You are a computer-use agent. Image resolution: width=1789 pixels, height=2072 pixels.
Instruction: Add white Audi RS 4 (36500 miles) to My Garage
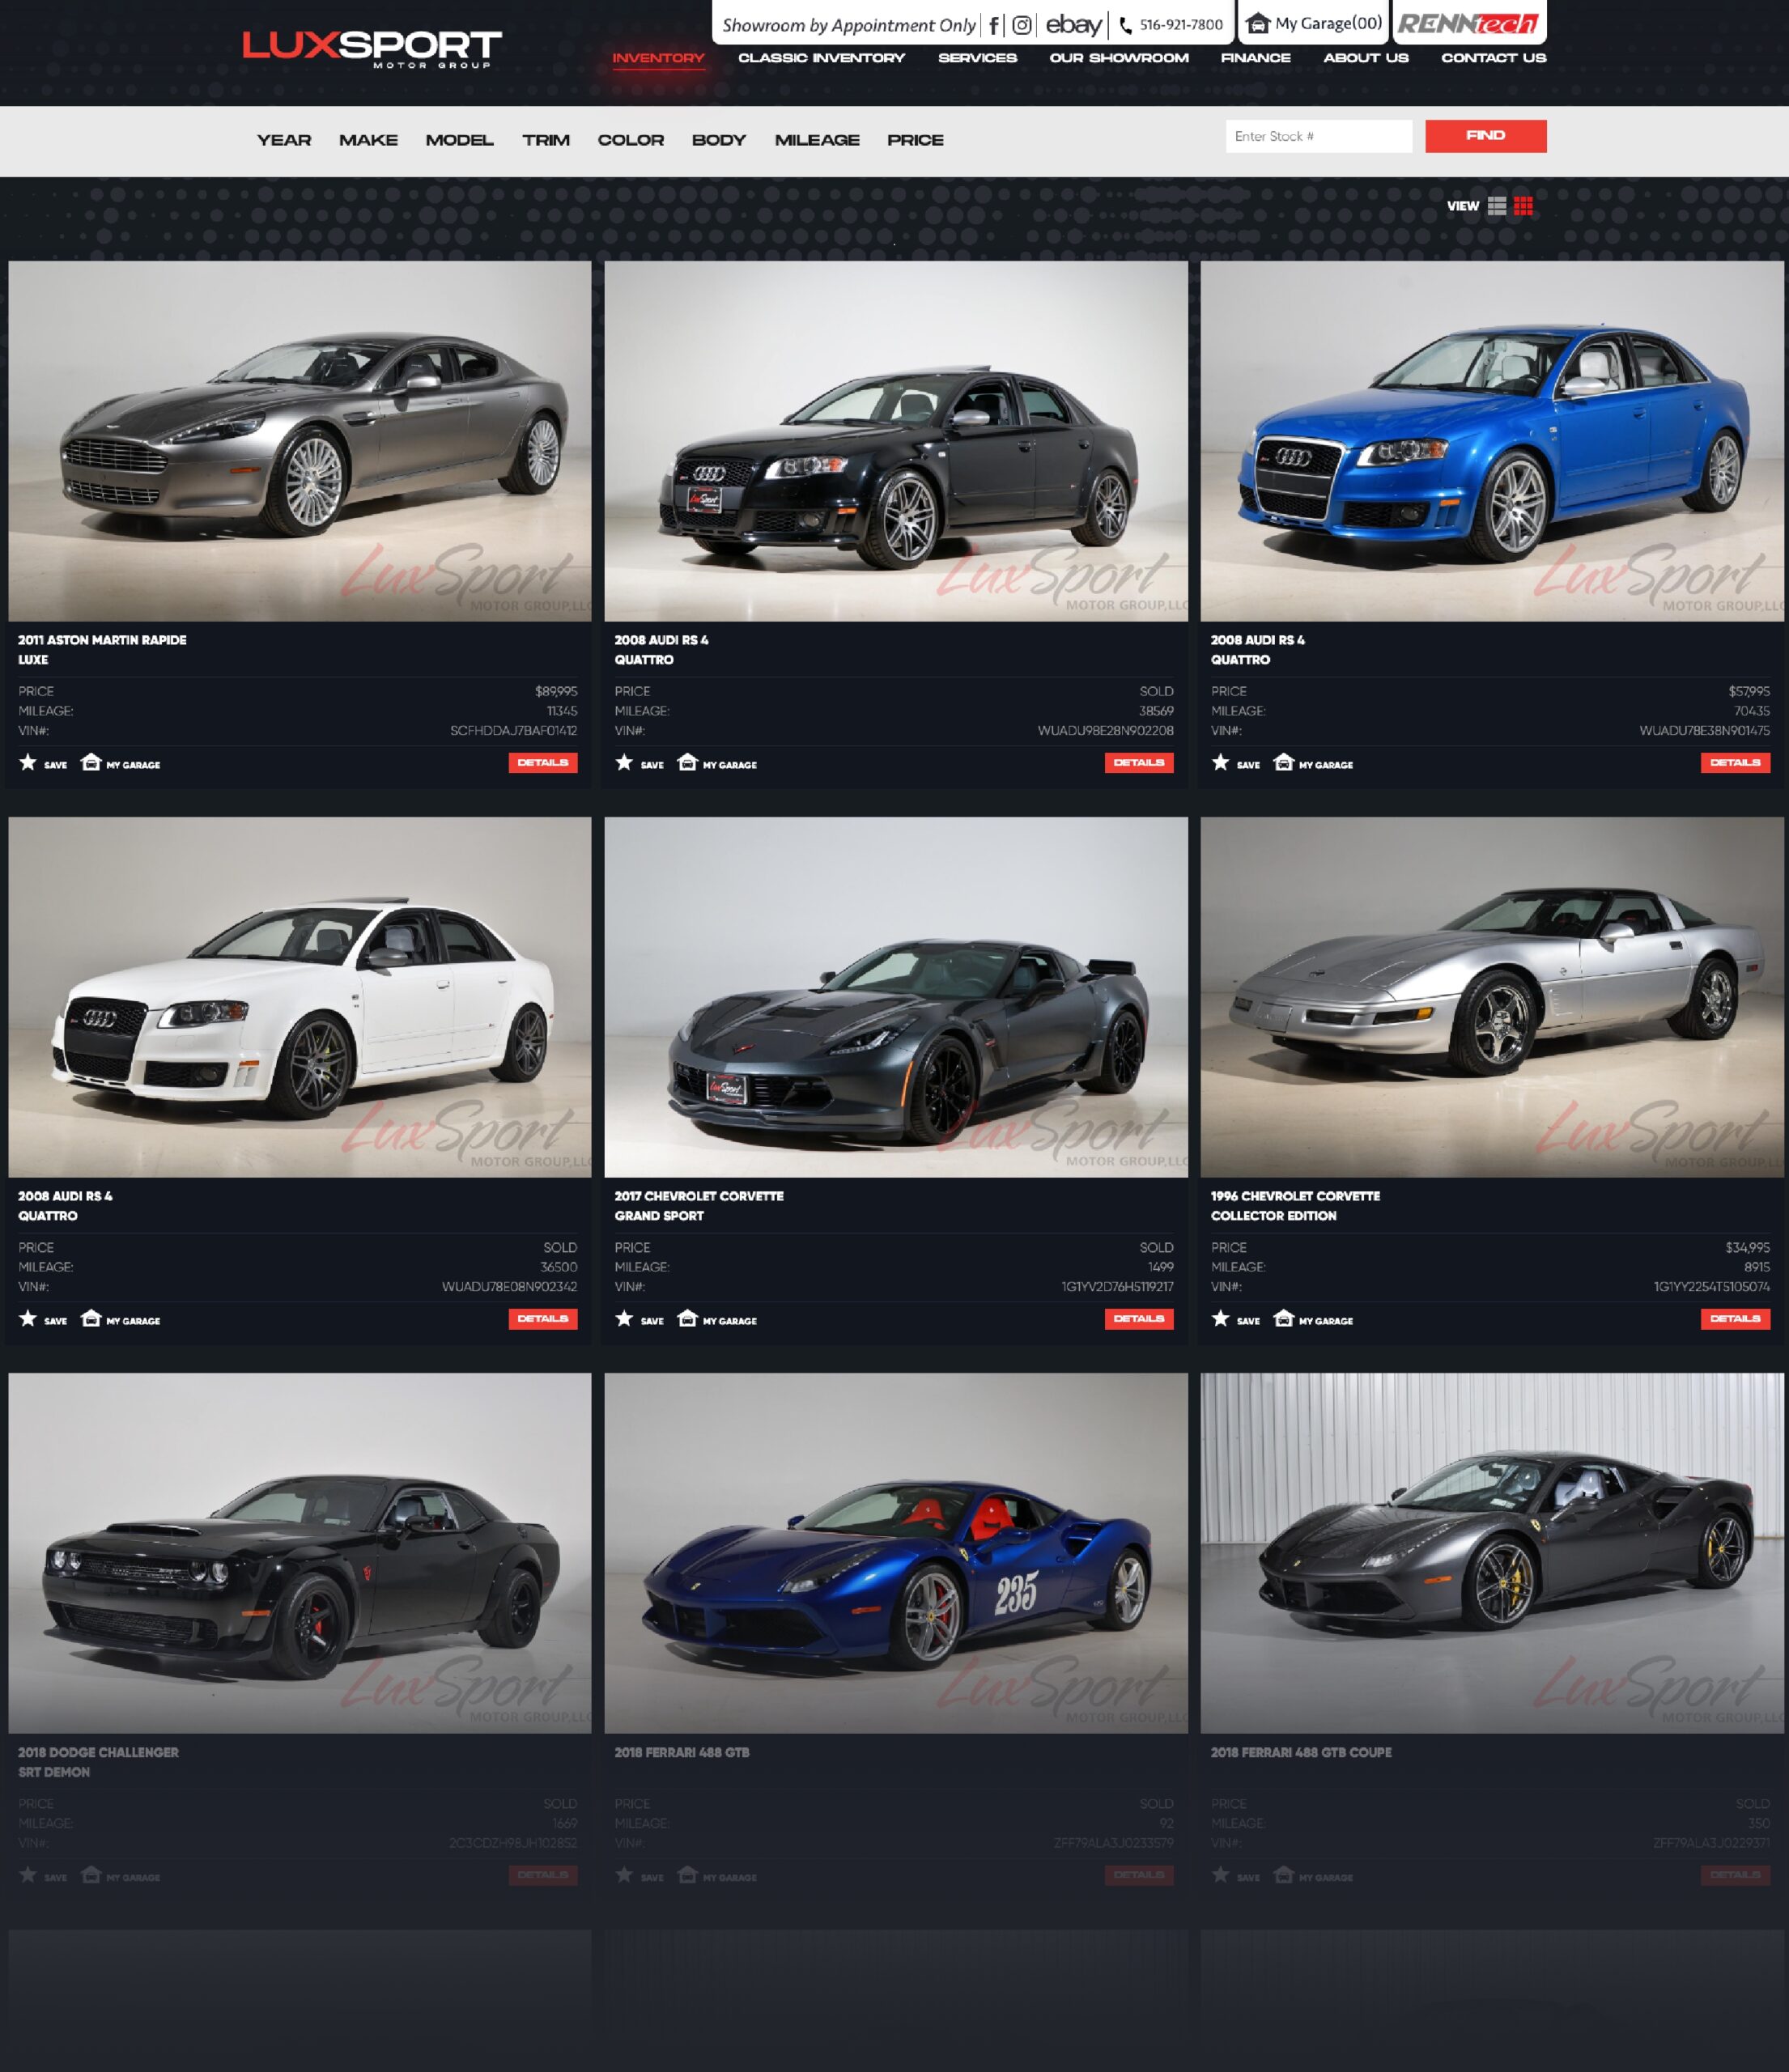tap(120, 1319)
